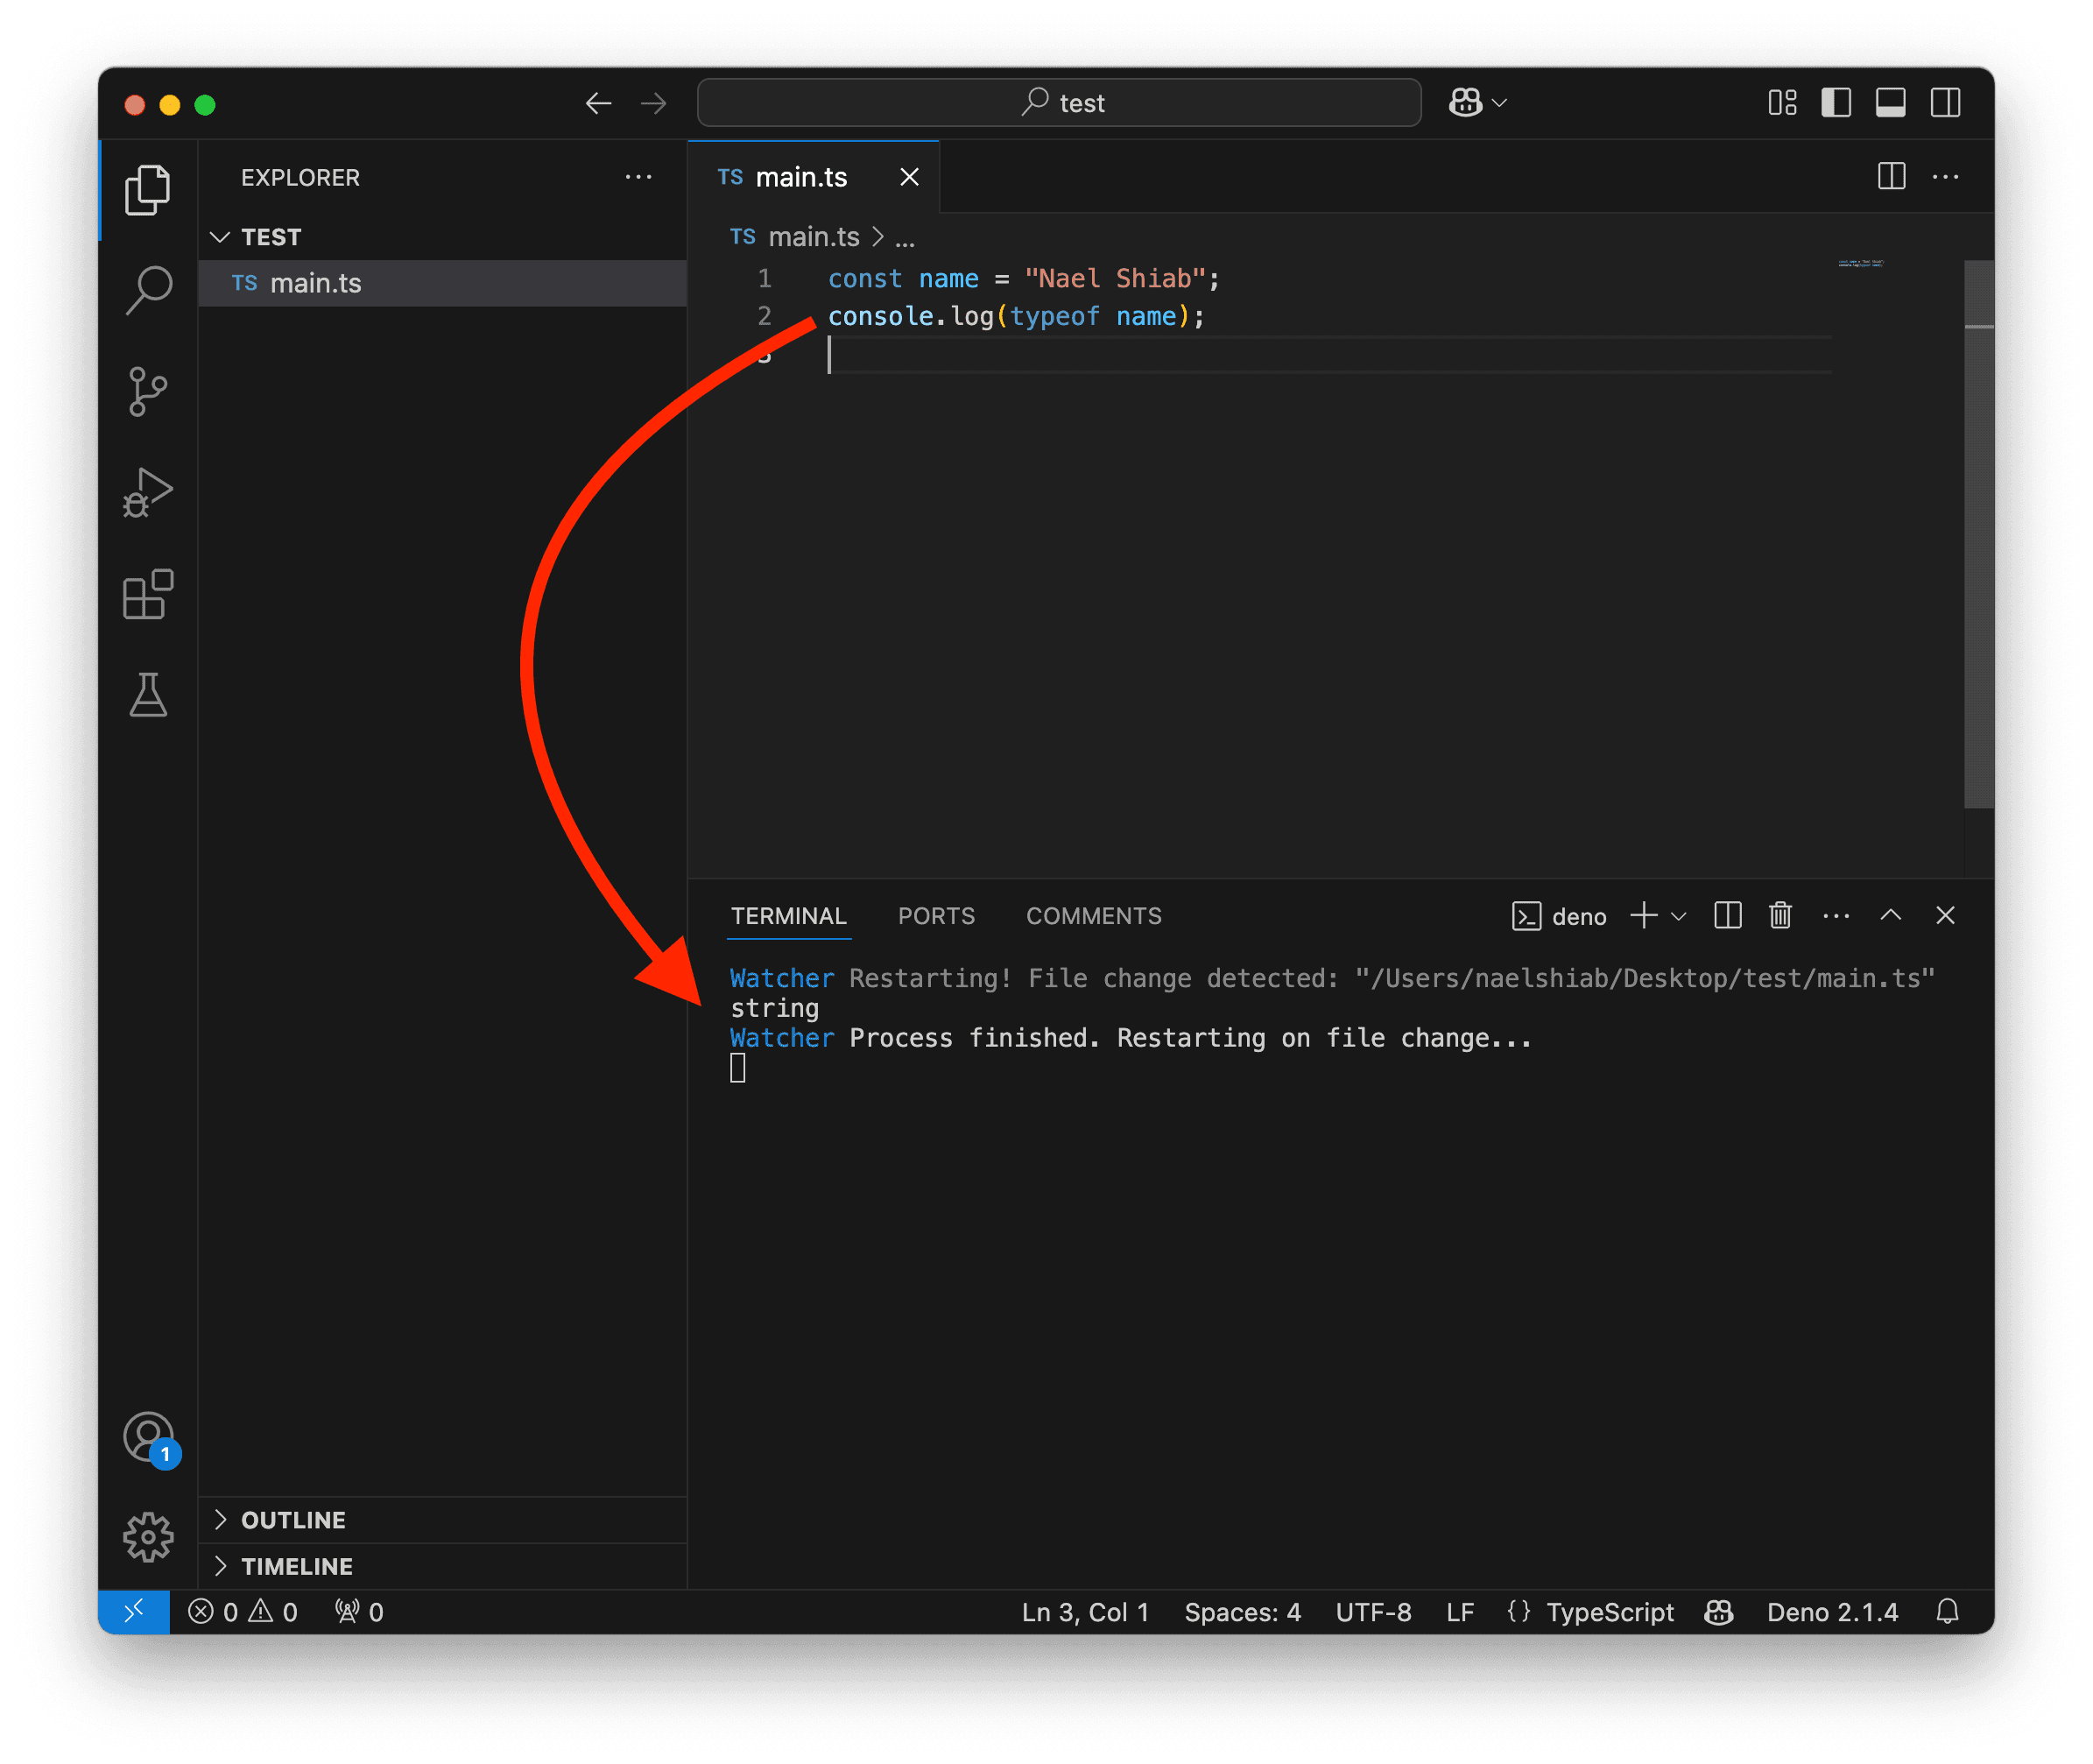Switch to the COMMENTS tab
Viewport: 2093px width, 1764px height.
click(x=1093, y=916)
